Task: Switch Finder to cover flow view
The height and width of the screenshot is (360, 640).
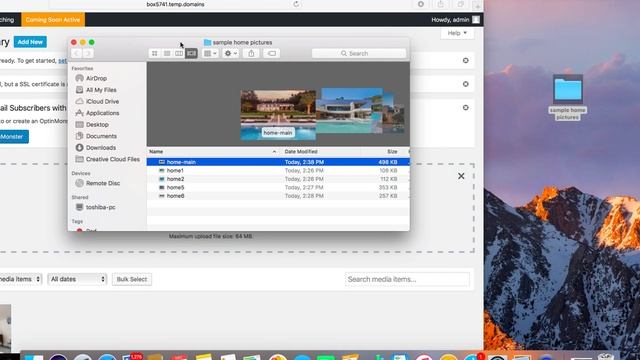Action: point(191,53)
